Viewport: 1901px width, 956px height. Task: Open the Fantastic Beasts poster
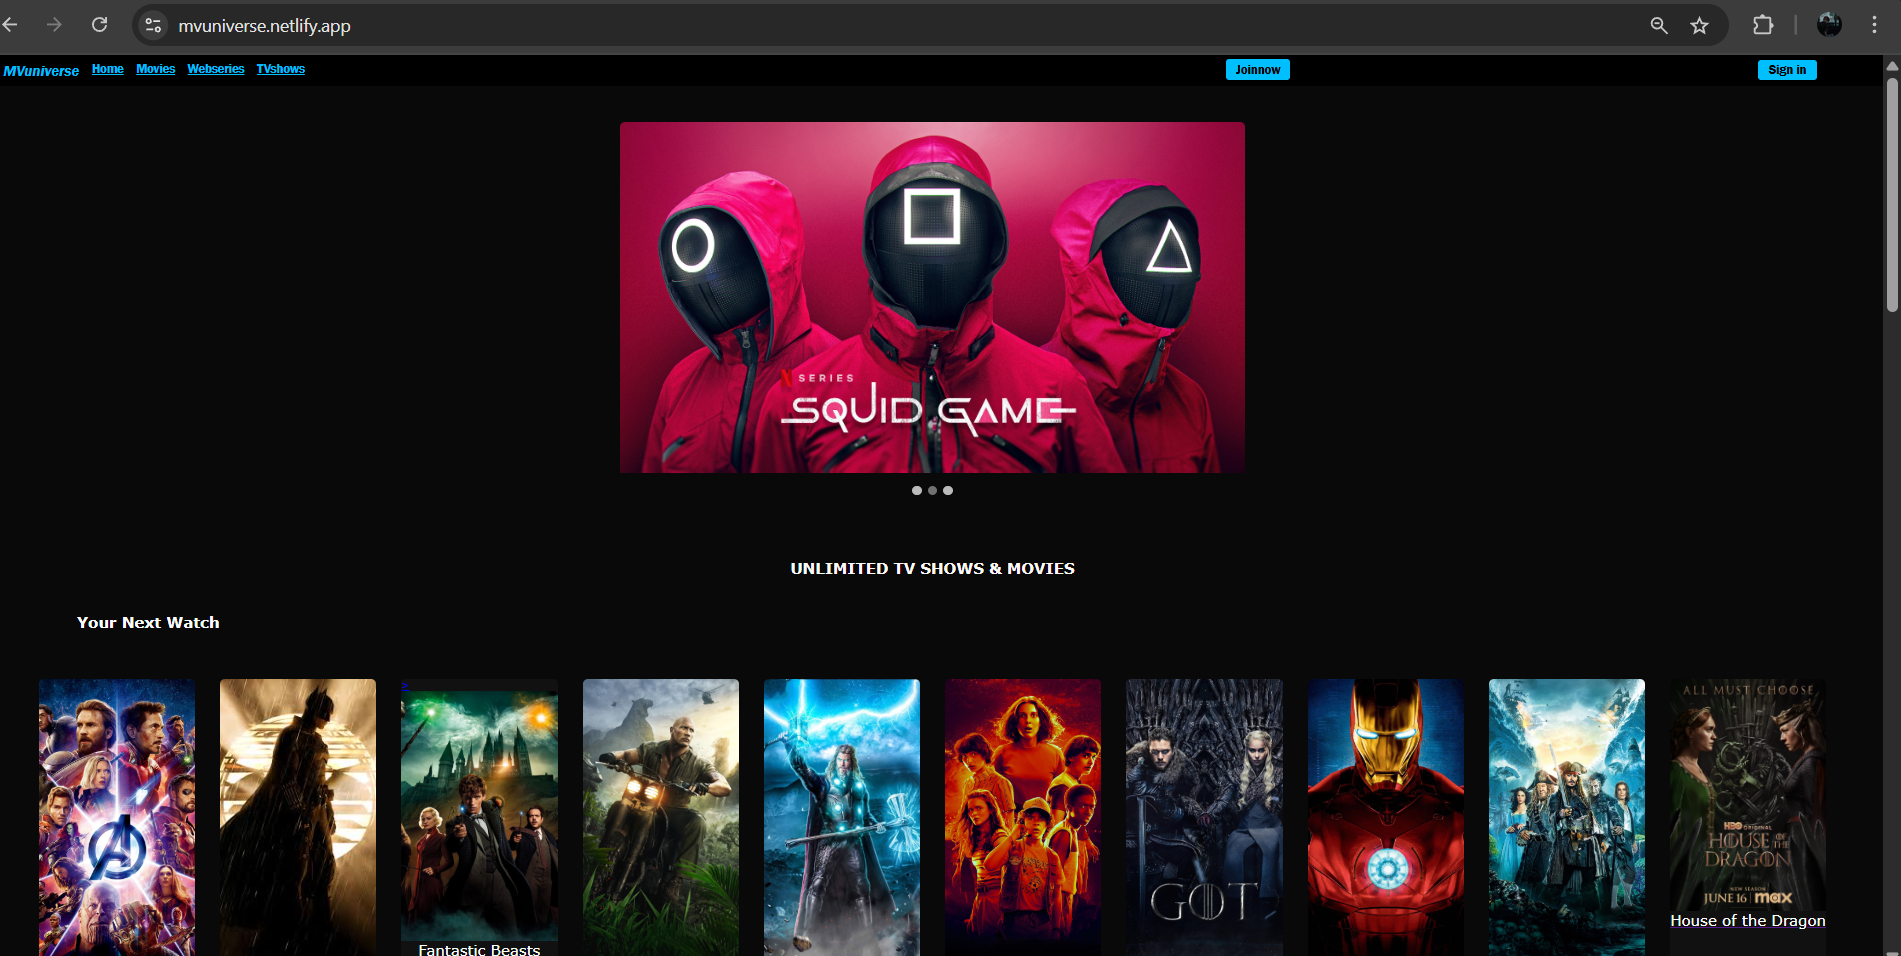[479, 818]
